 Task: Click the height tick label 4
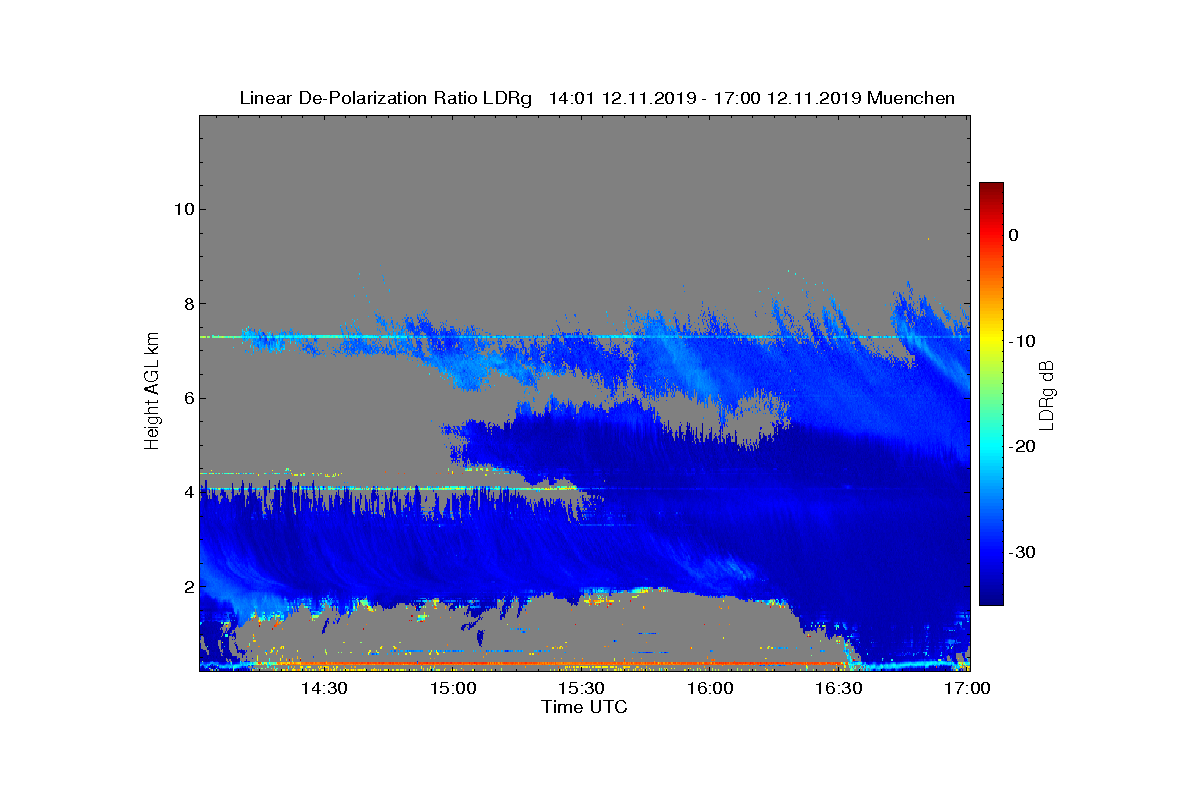click(188, 492)
